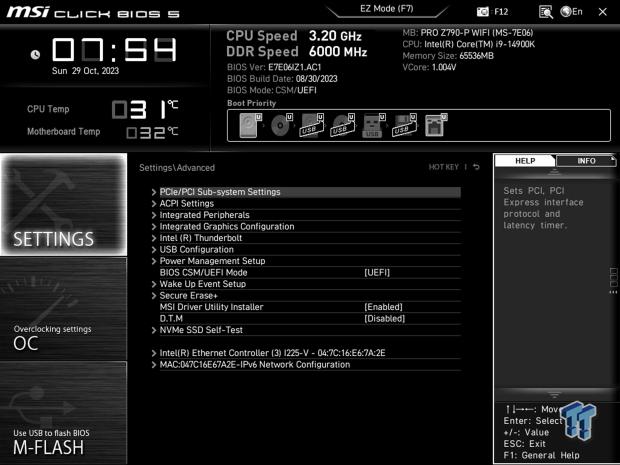The height and width of the screenshot is (465, 620).
Task: Close the BIOS with the X icon
Action: [602, 12]
